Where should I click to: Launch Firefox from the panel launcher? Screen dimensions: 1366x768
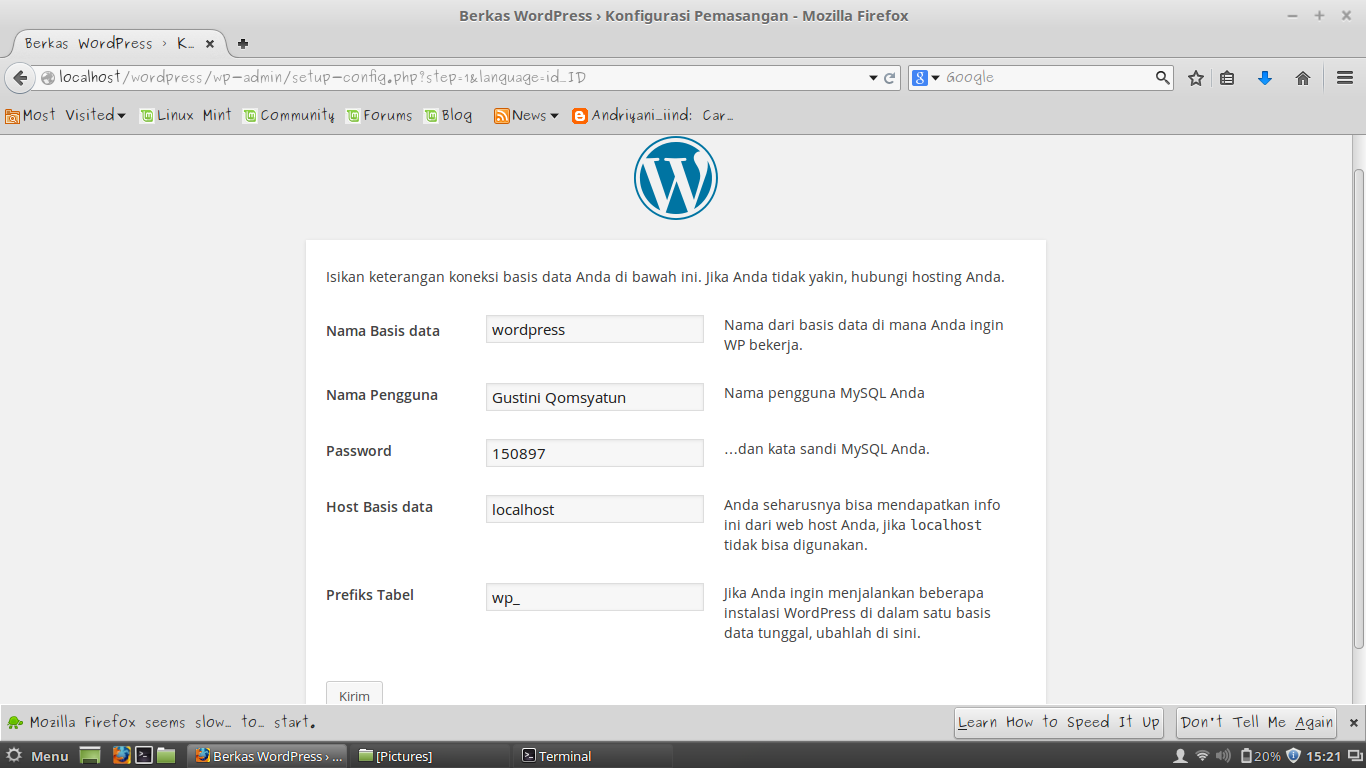[122, 755]
